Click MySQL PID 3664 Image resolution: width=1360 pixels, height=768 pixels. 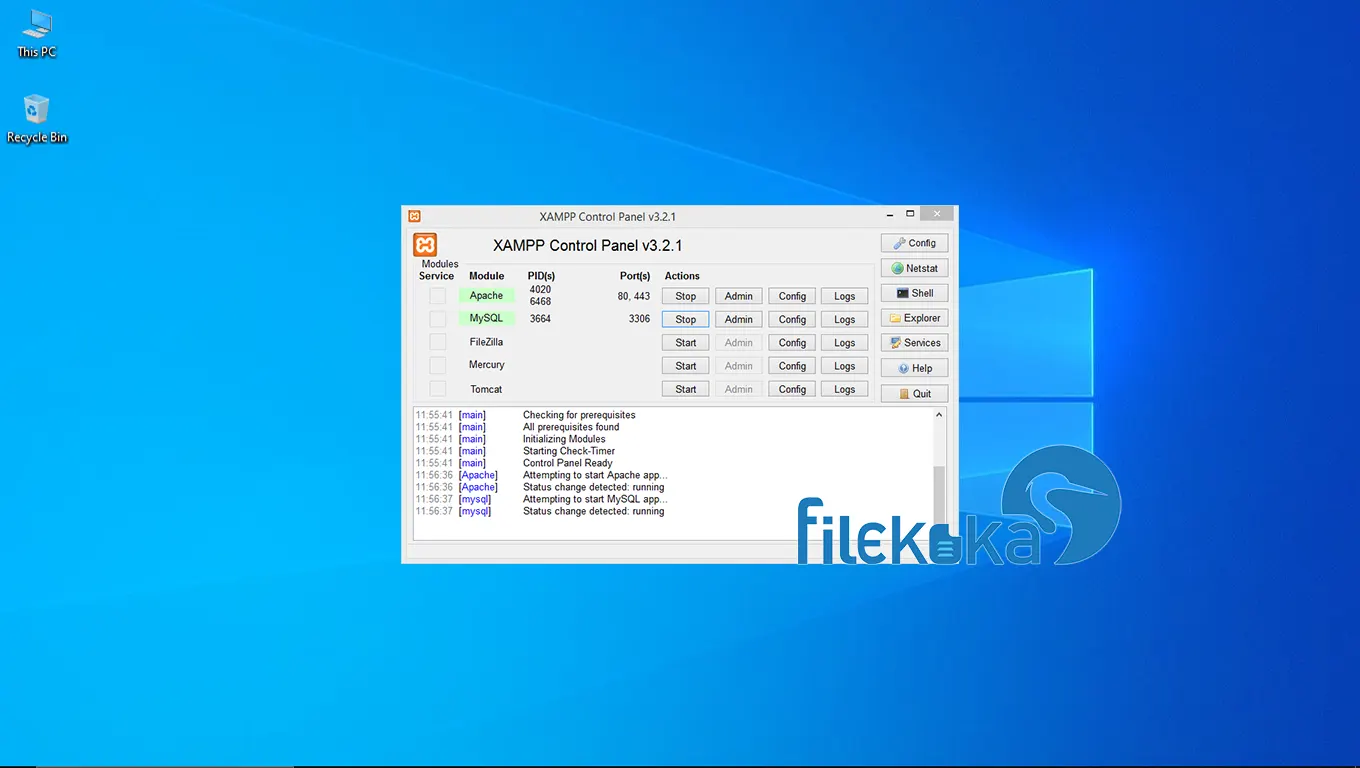(540, 319)
